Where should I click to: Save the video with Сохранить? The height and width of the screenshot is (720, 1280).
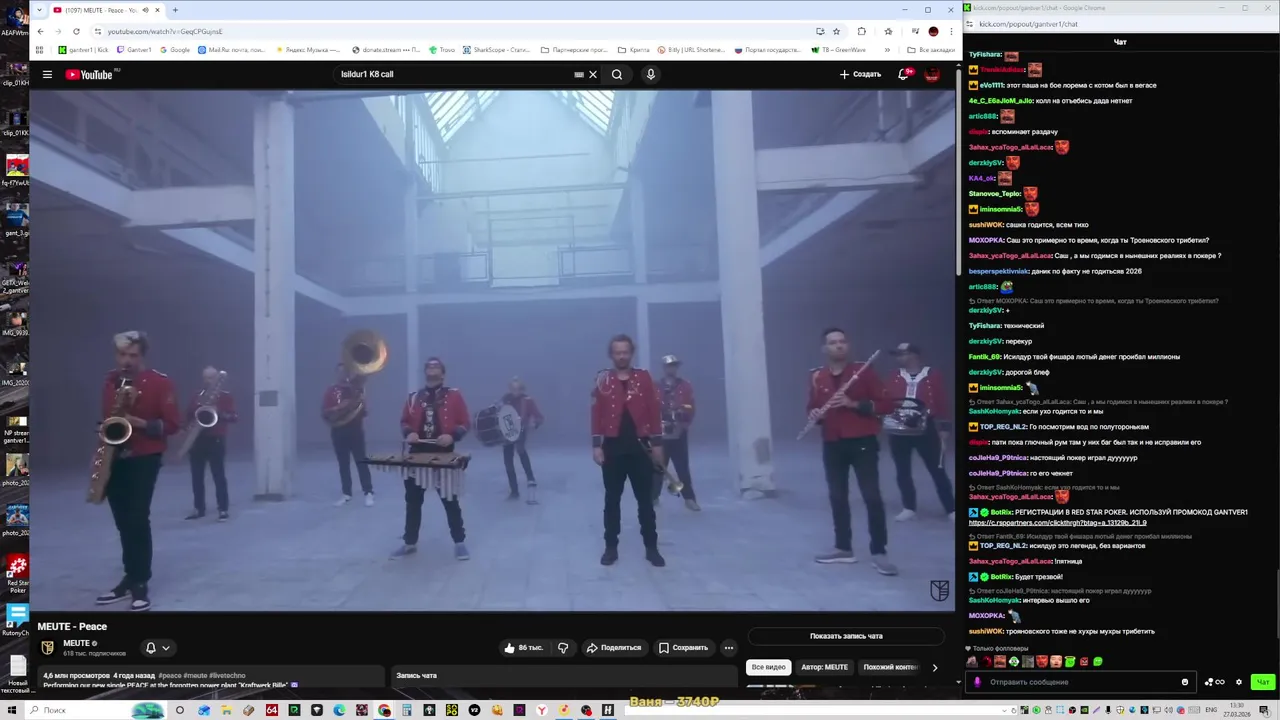point(683,648)
